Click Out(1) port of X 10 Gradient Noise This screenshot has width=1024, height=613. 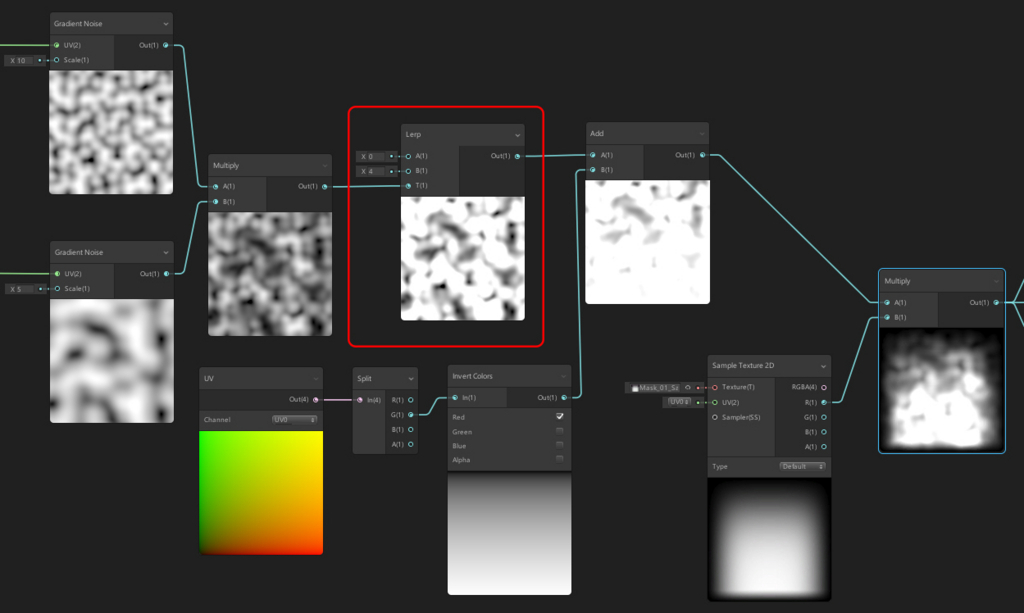pyautogui.click(x=166, y=45)
